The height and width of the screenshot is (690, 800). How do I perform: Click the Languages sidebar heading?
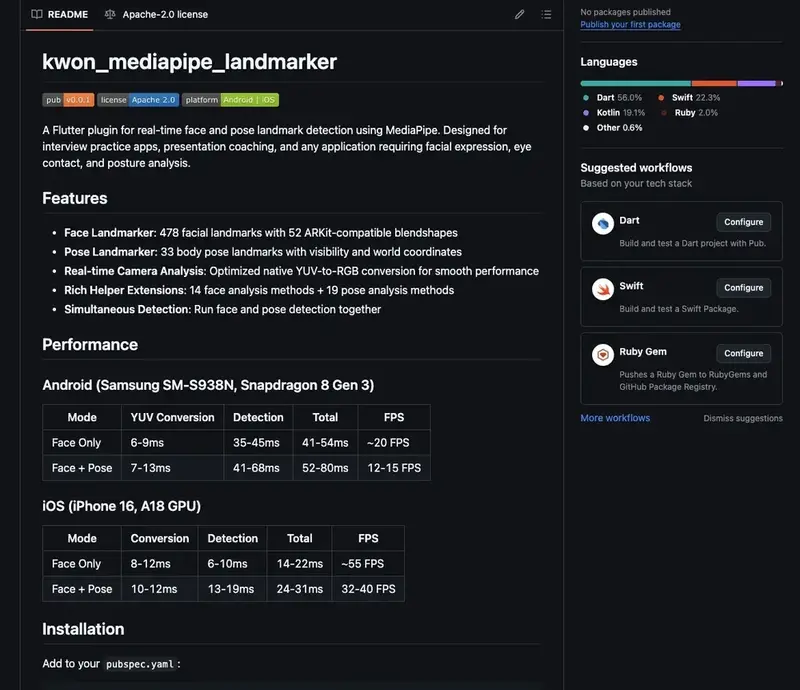(609, 62)
